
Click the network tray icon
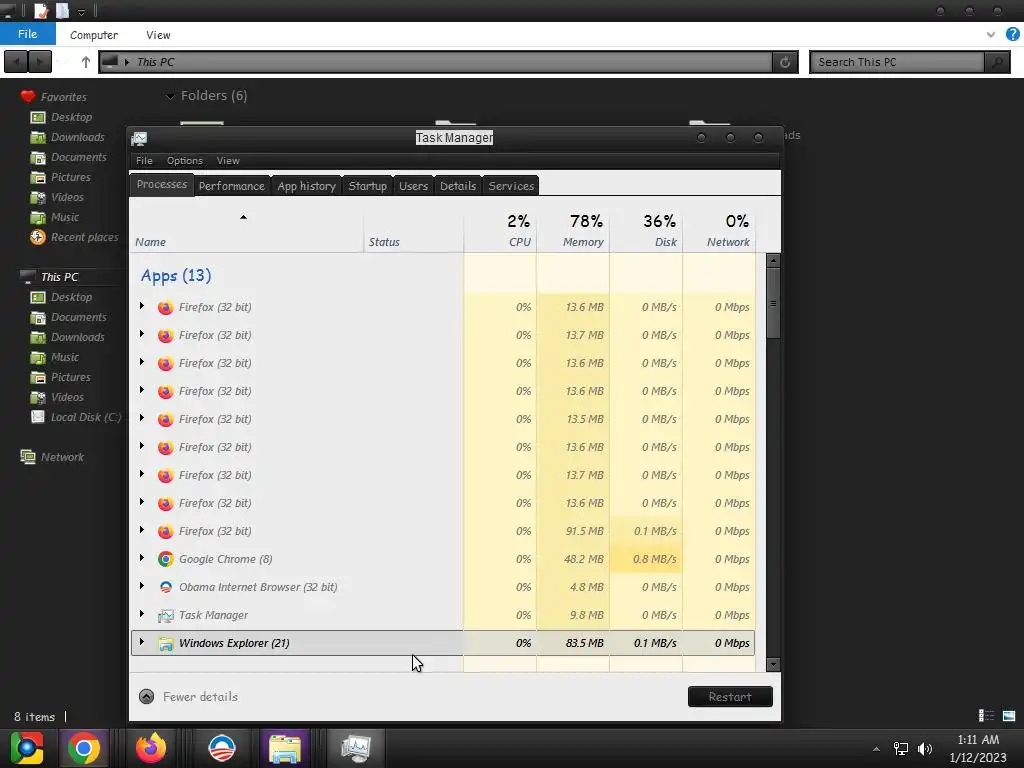pyautogui.click(x=901, y=749)
